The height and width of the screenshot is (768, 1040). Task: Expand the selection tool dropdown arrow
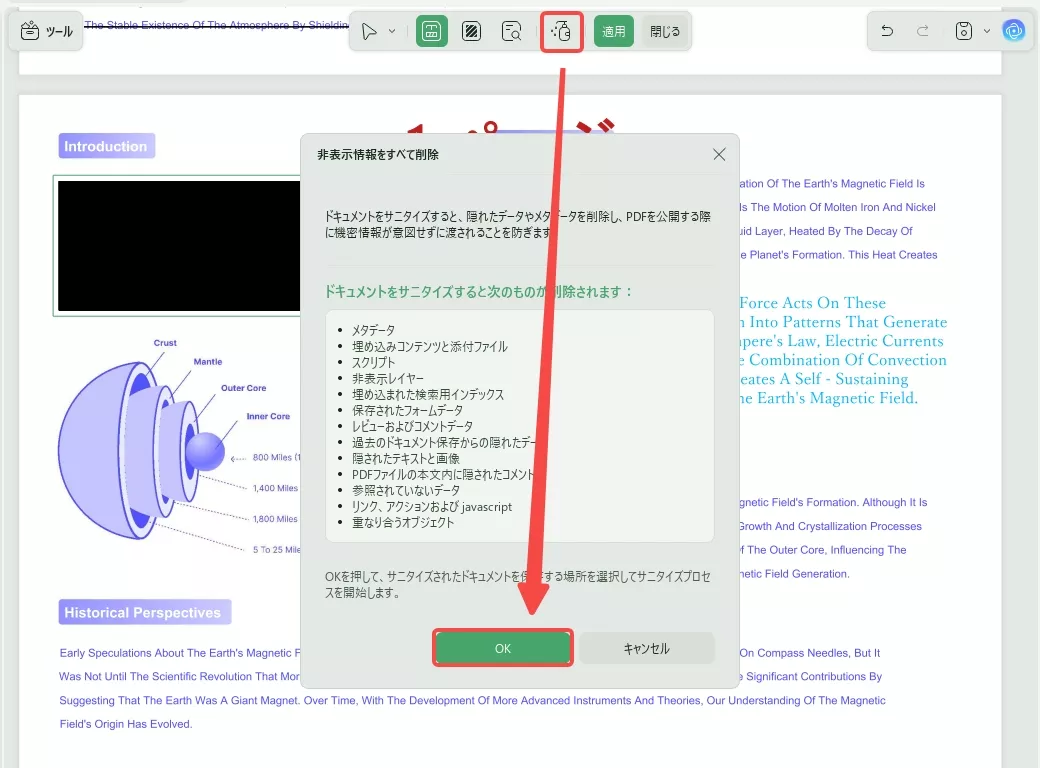[390, 31]
